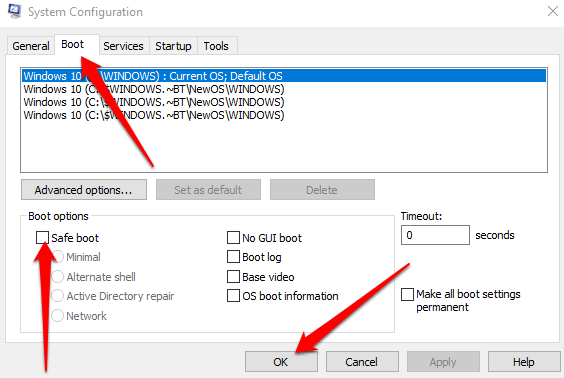Viewport: 564px width, 378px height.
Task: Enable the Boot log option
Action: (233, 257)
